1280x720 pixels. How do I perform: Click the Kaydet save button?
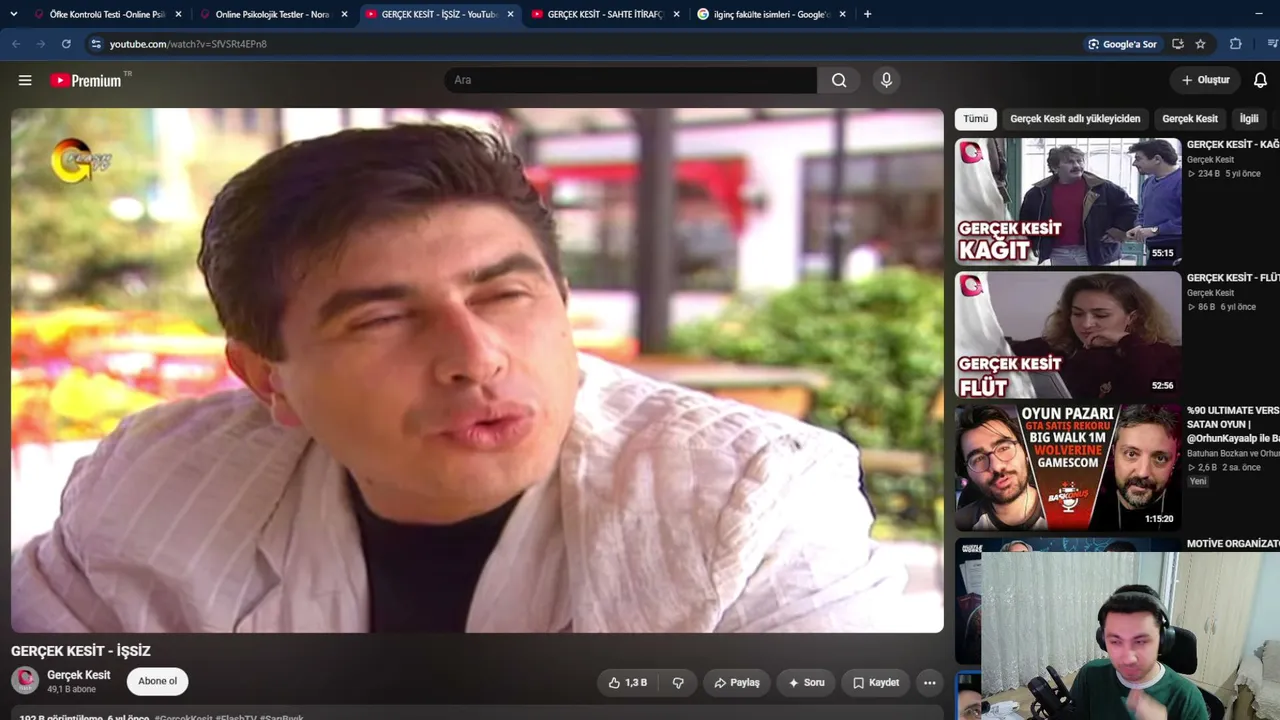click(x=876, y=683)
